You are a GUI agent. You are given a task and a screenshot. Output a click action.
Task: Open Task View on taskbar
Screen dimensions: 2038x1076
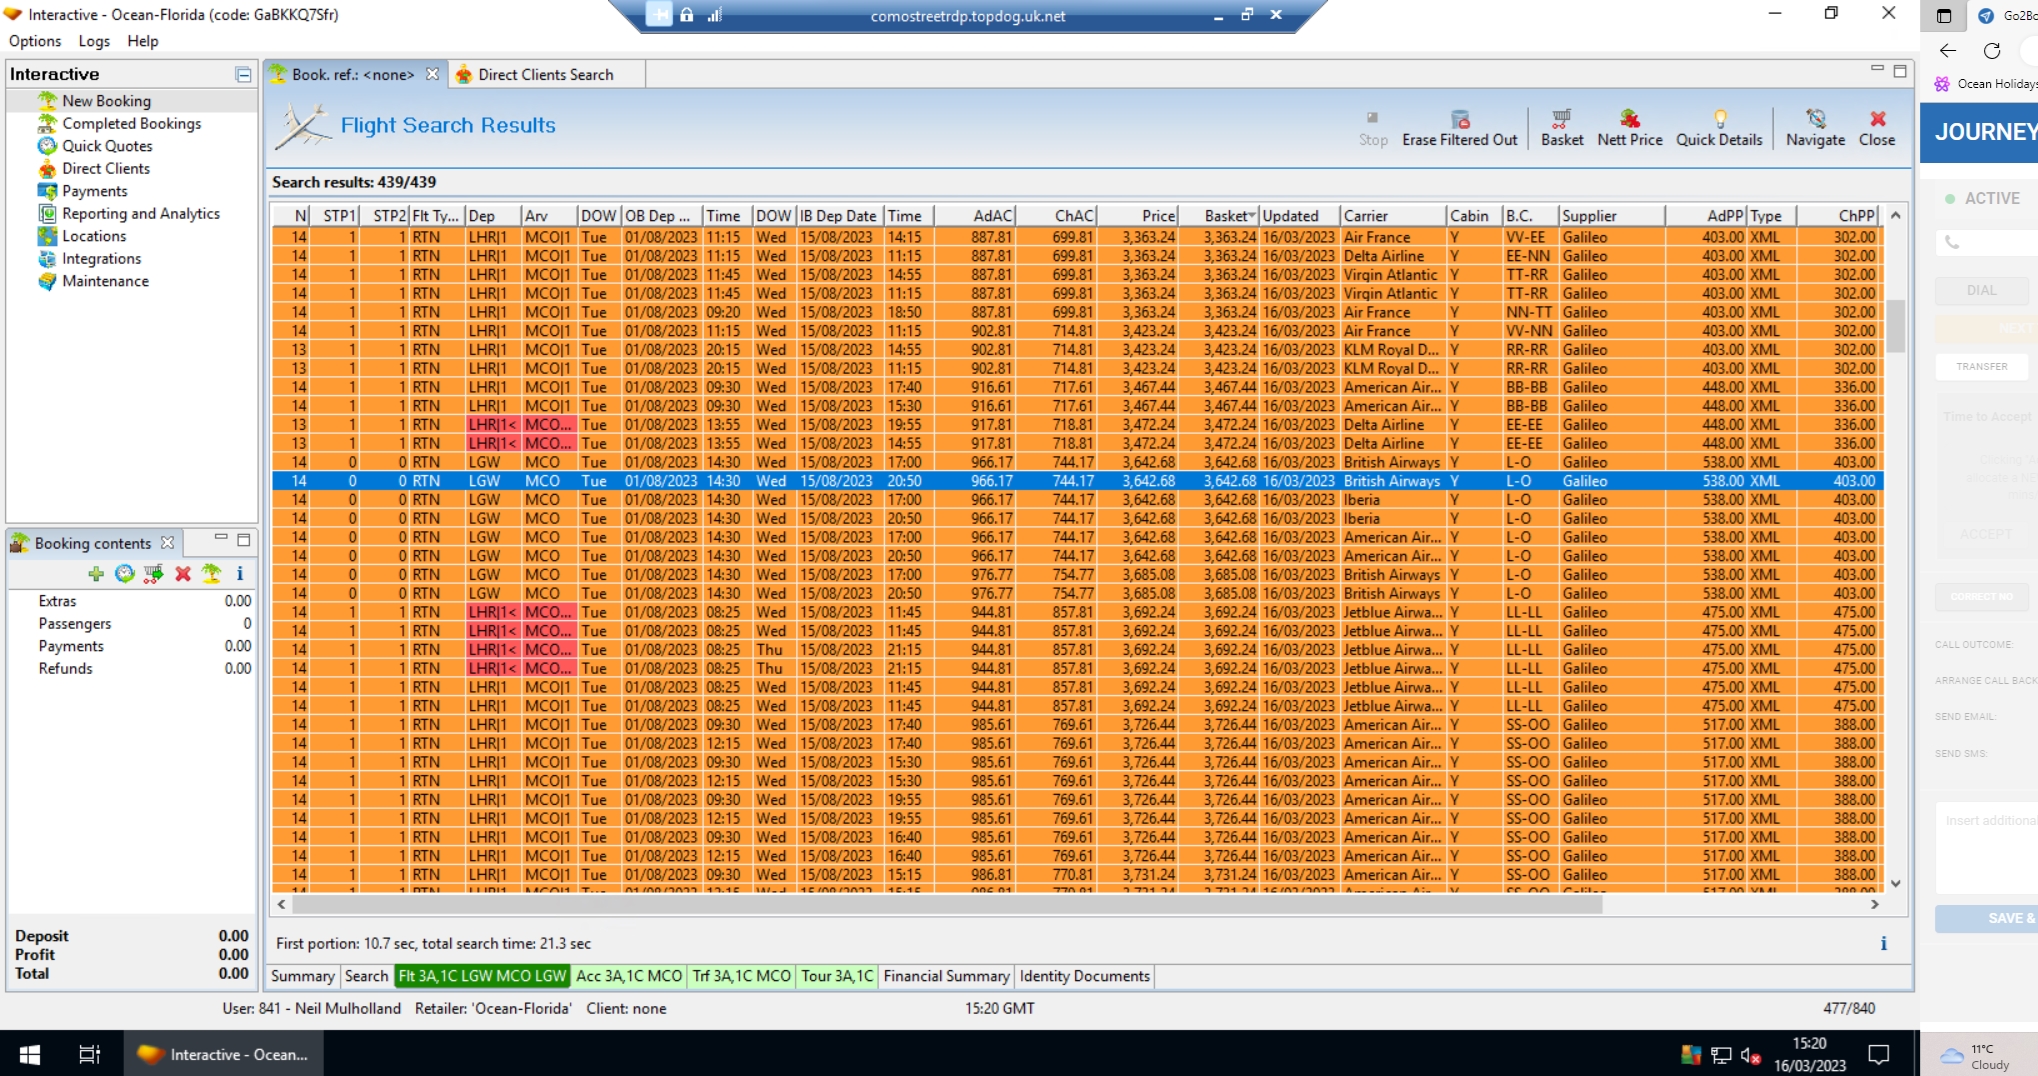(x=89, y=1054)
